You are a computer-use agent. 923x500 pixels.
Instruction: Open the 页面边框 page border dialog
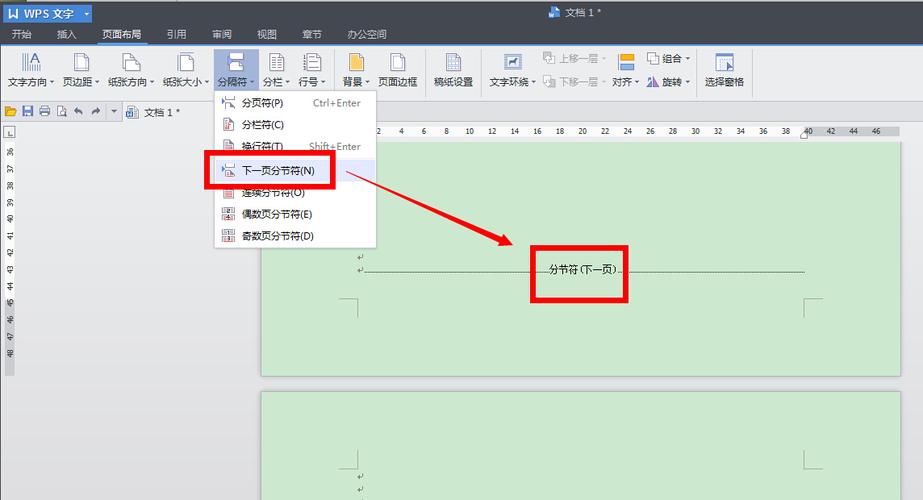tap(397, 69)
